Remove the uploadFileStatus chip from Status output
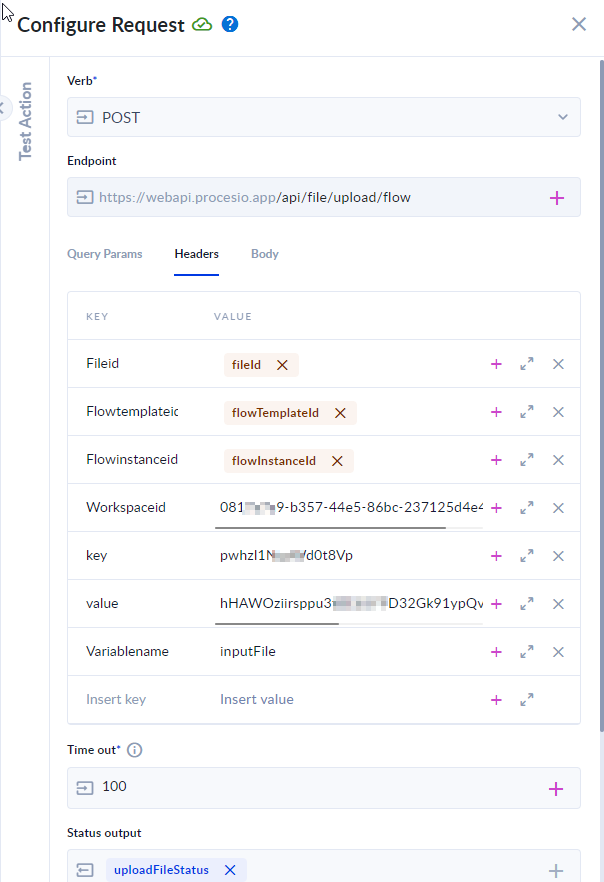Screen dimensions: 604x882 pos(230,869)
